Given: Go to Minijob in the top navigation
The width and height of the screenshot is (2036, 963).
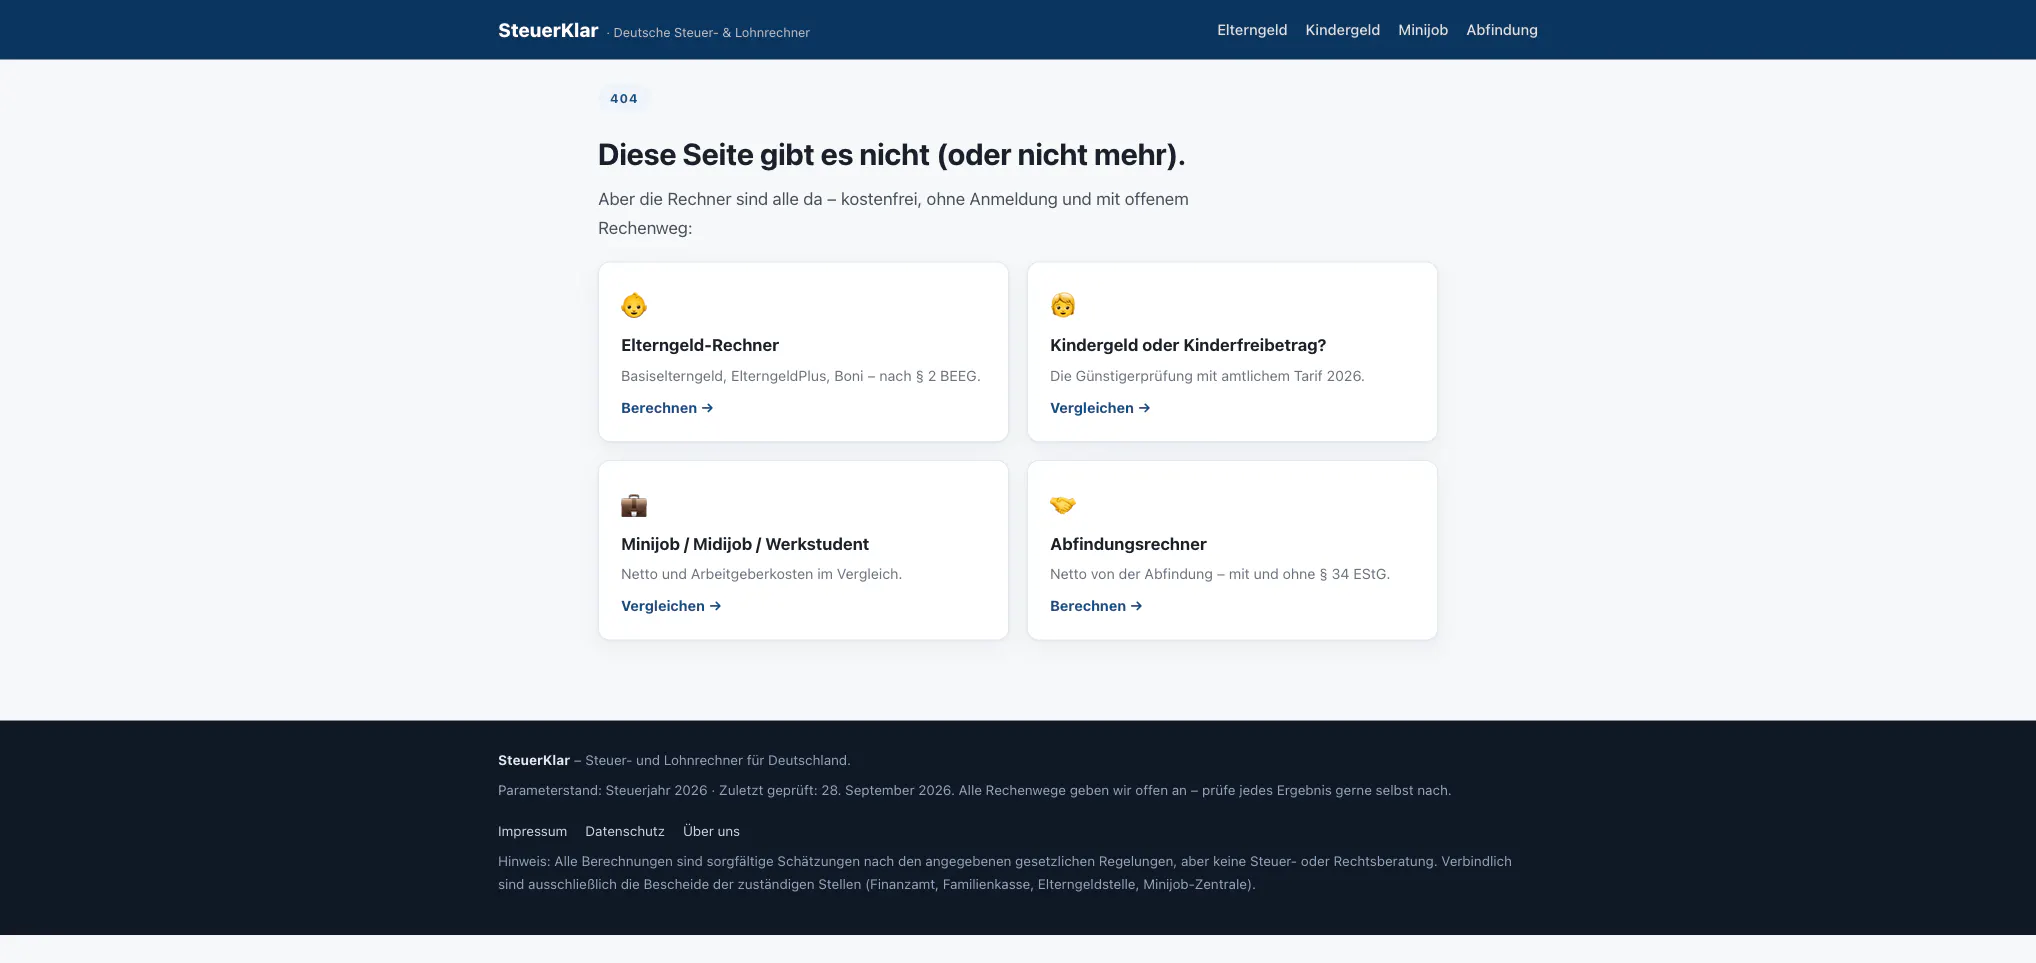Looking at the screenshot, I should [x=1423, y=30].
